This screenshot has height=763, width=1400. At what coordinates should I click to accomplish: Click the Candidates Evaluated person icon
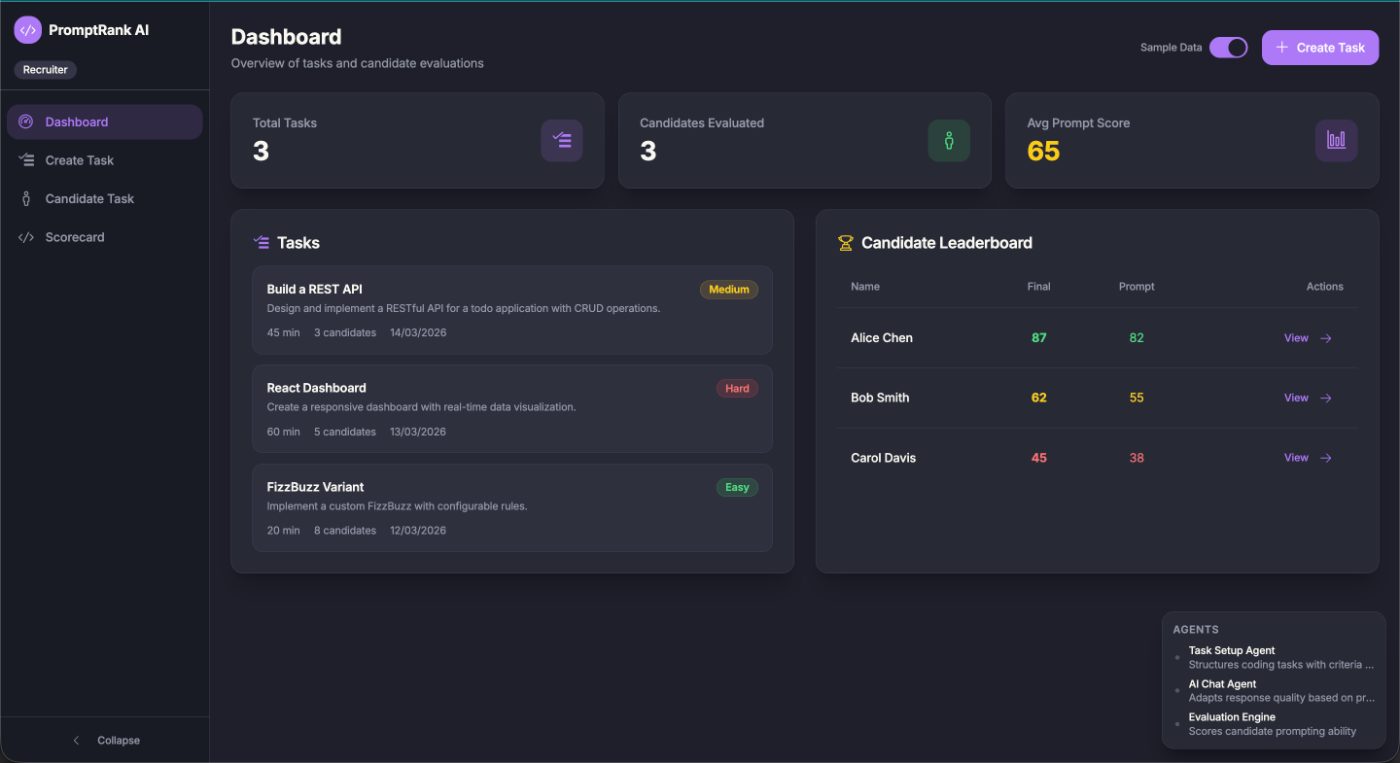point(948,141)
